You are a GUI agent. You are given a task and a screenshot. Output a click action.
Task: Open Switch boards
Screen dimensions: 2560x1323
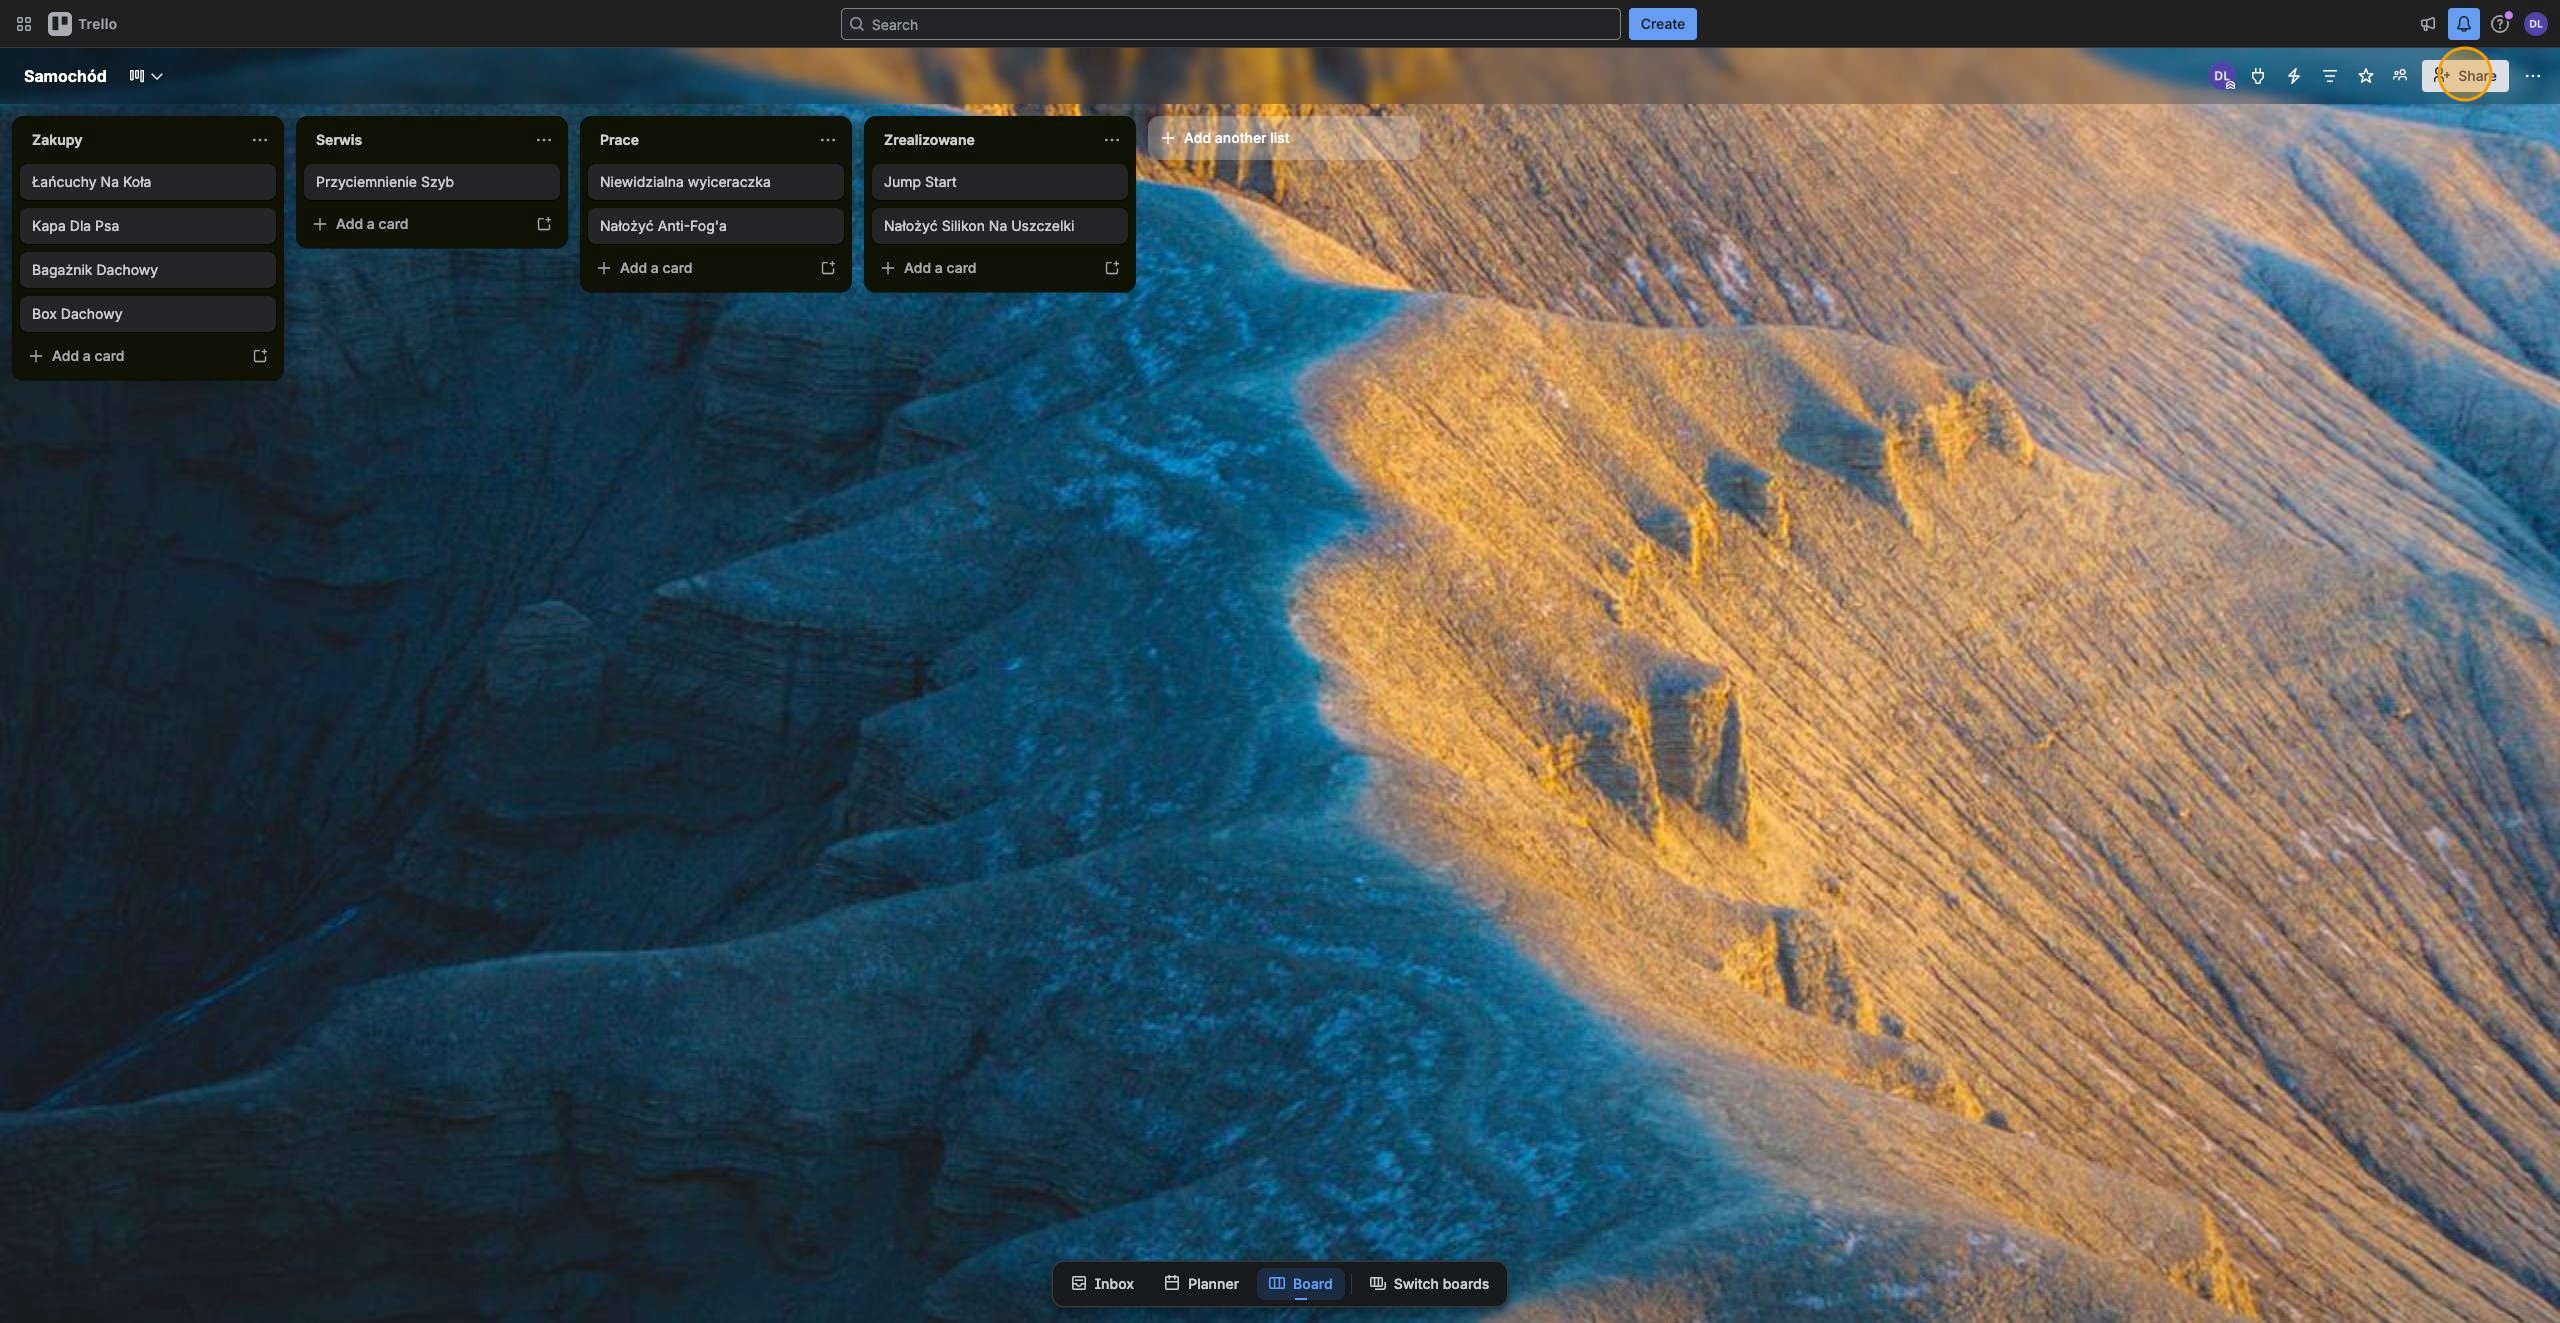click(x=1429, y=1284)
